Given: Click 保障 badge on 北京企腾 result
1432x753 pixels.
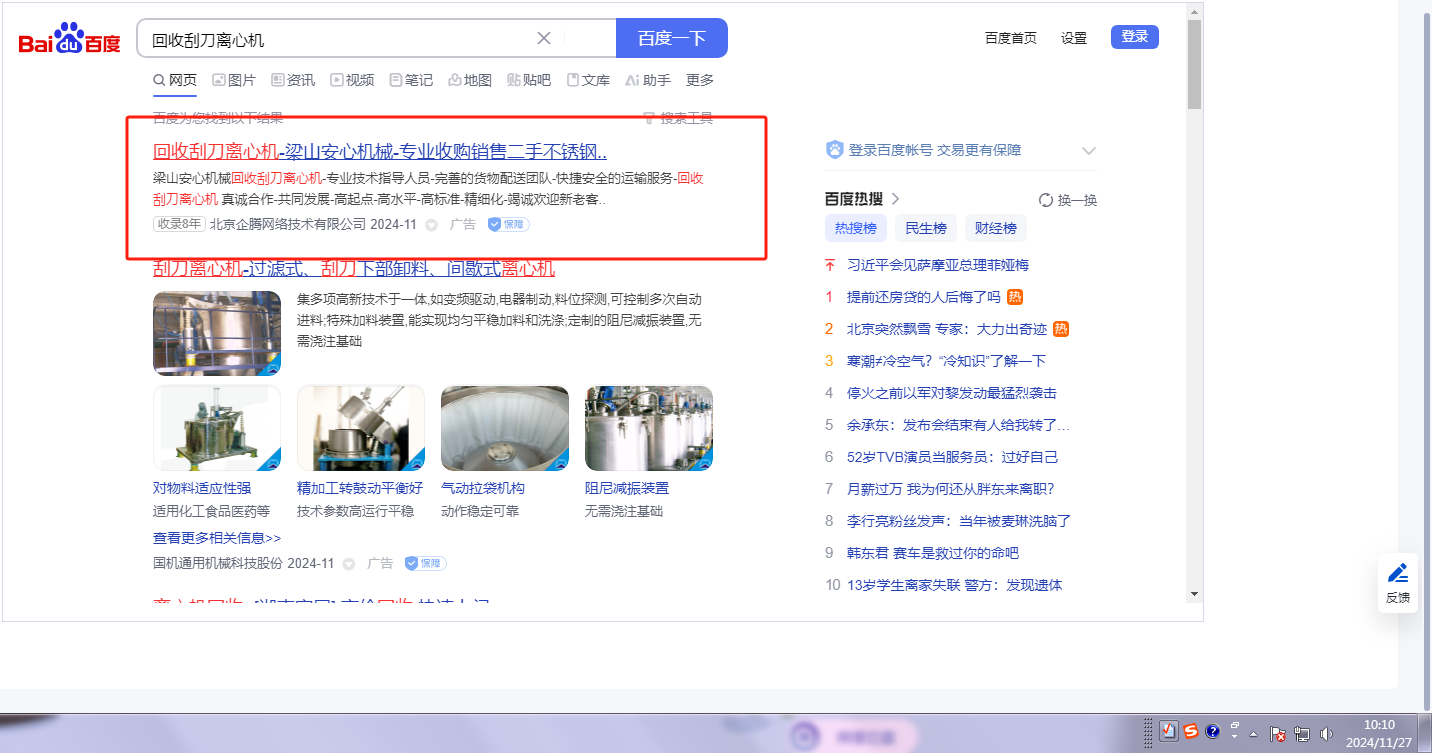Looking at the screenshot, I should [509, 224].
